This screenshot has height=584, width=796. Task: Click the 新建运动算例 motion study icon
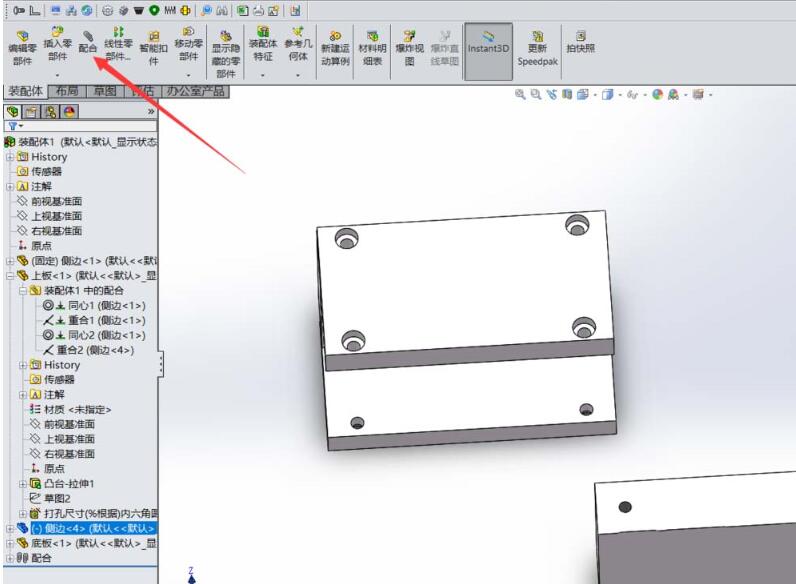point(335,45)
